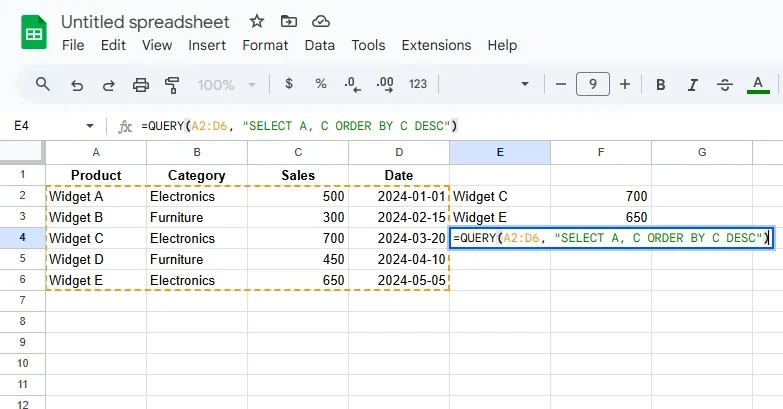Image resolution: width=783 pixels, height=409 pixels.
Task: Click the redo arrow
Action: [x=108, y=85]
